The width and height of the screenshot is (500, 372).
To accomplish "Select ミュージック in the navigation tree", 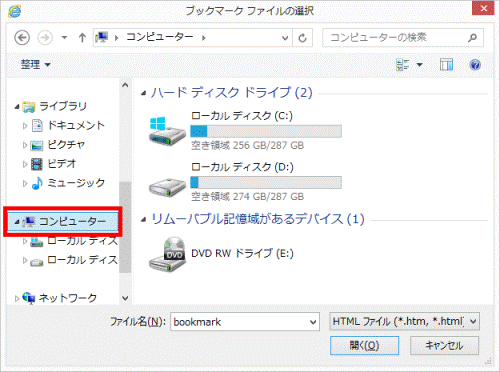I will (76, 183).
